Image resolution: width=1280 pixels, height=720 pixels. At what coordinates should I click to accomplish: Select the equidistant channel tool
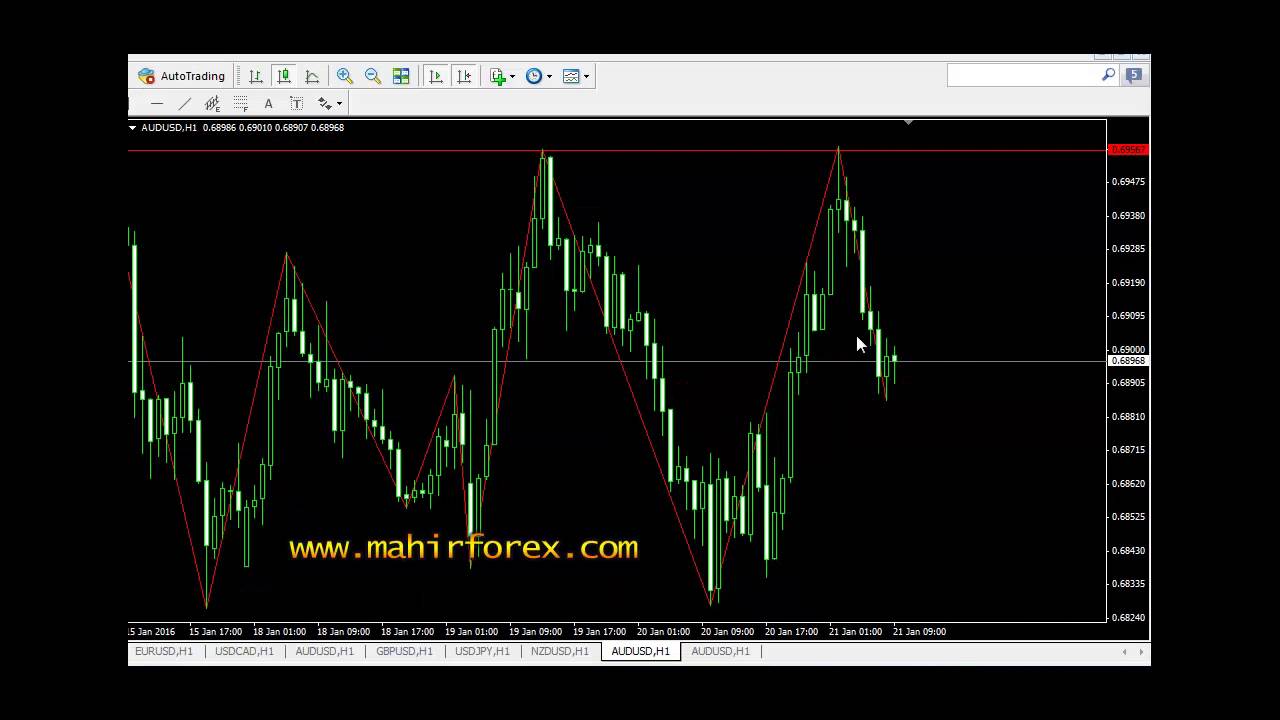coord(212,103)
